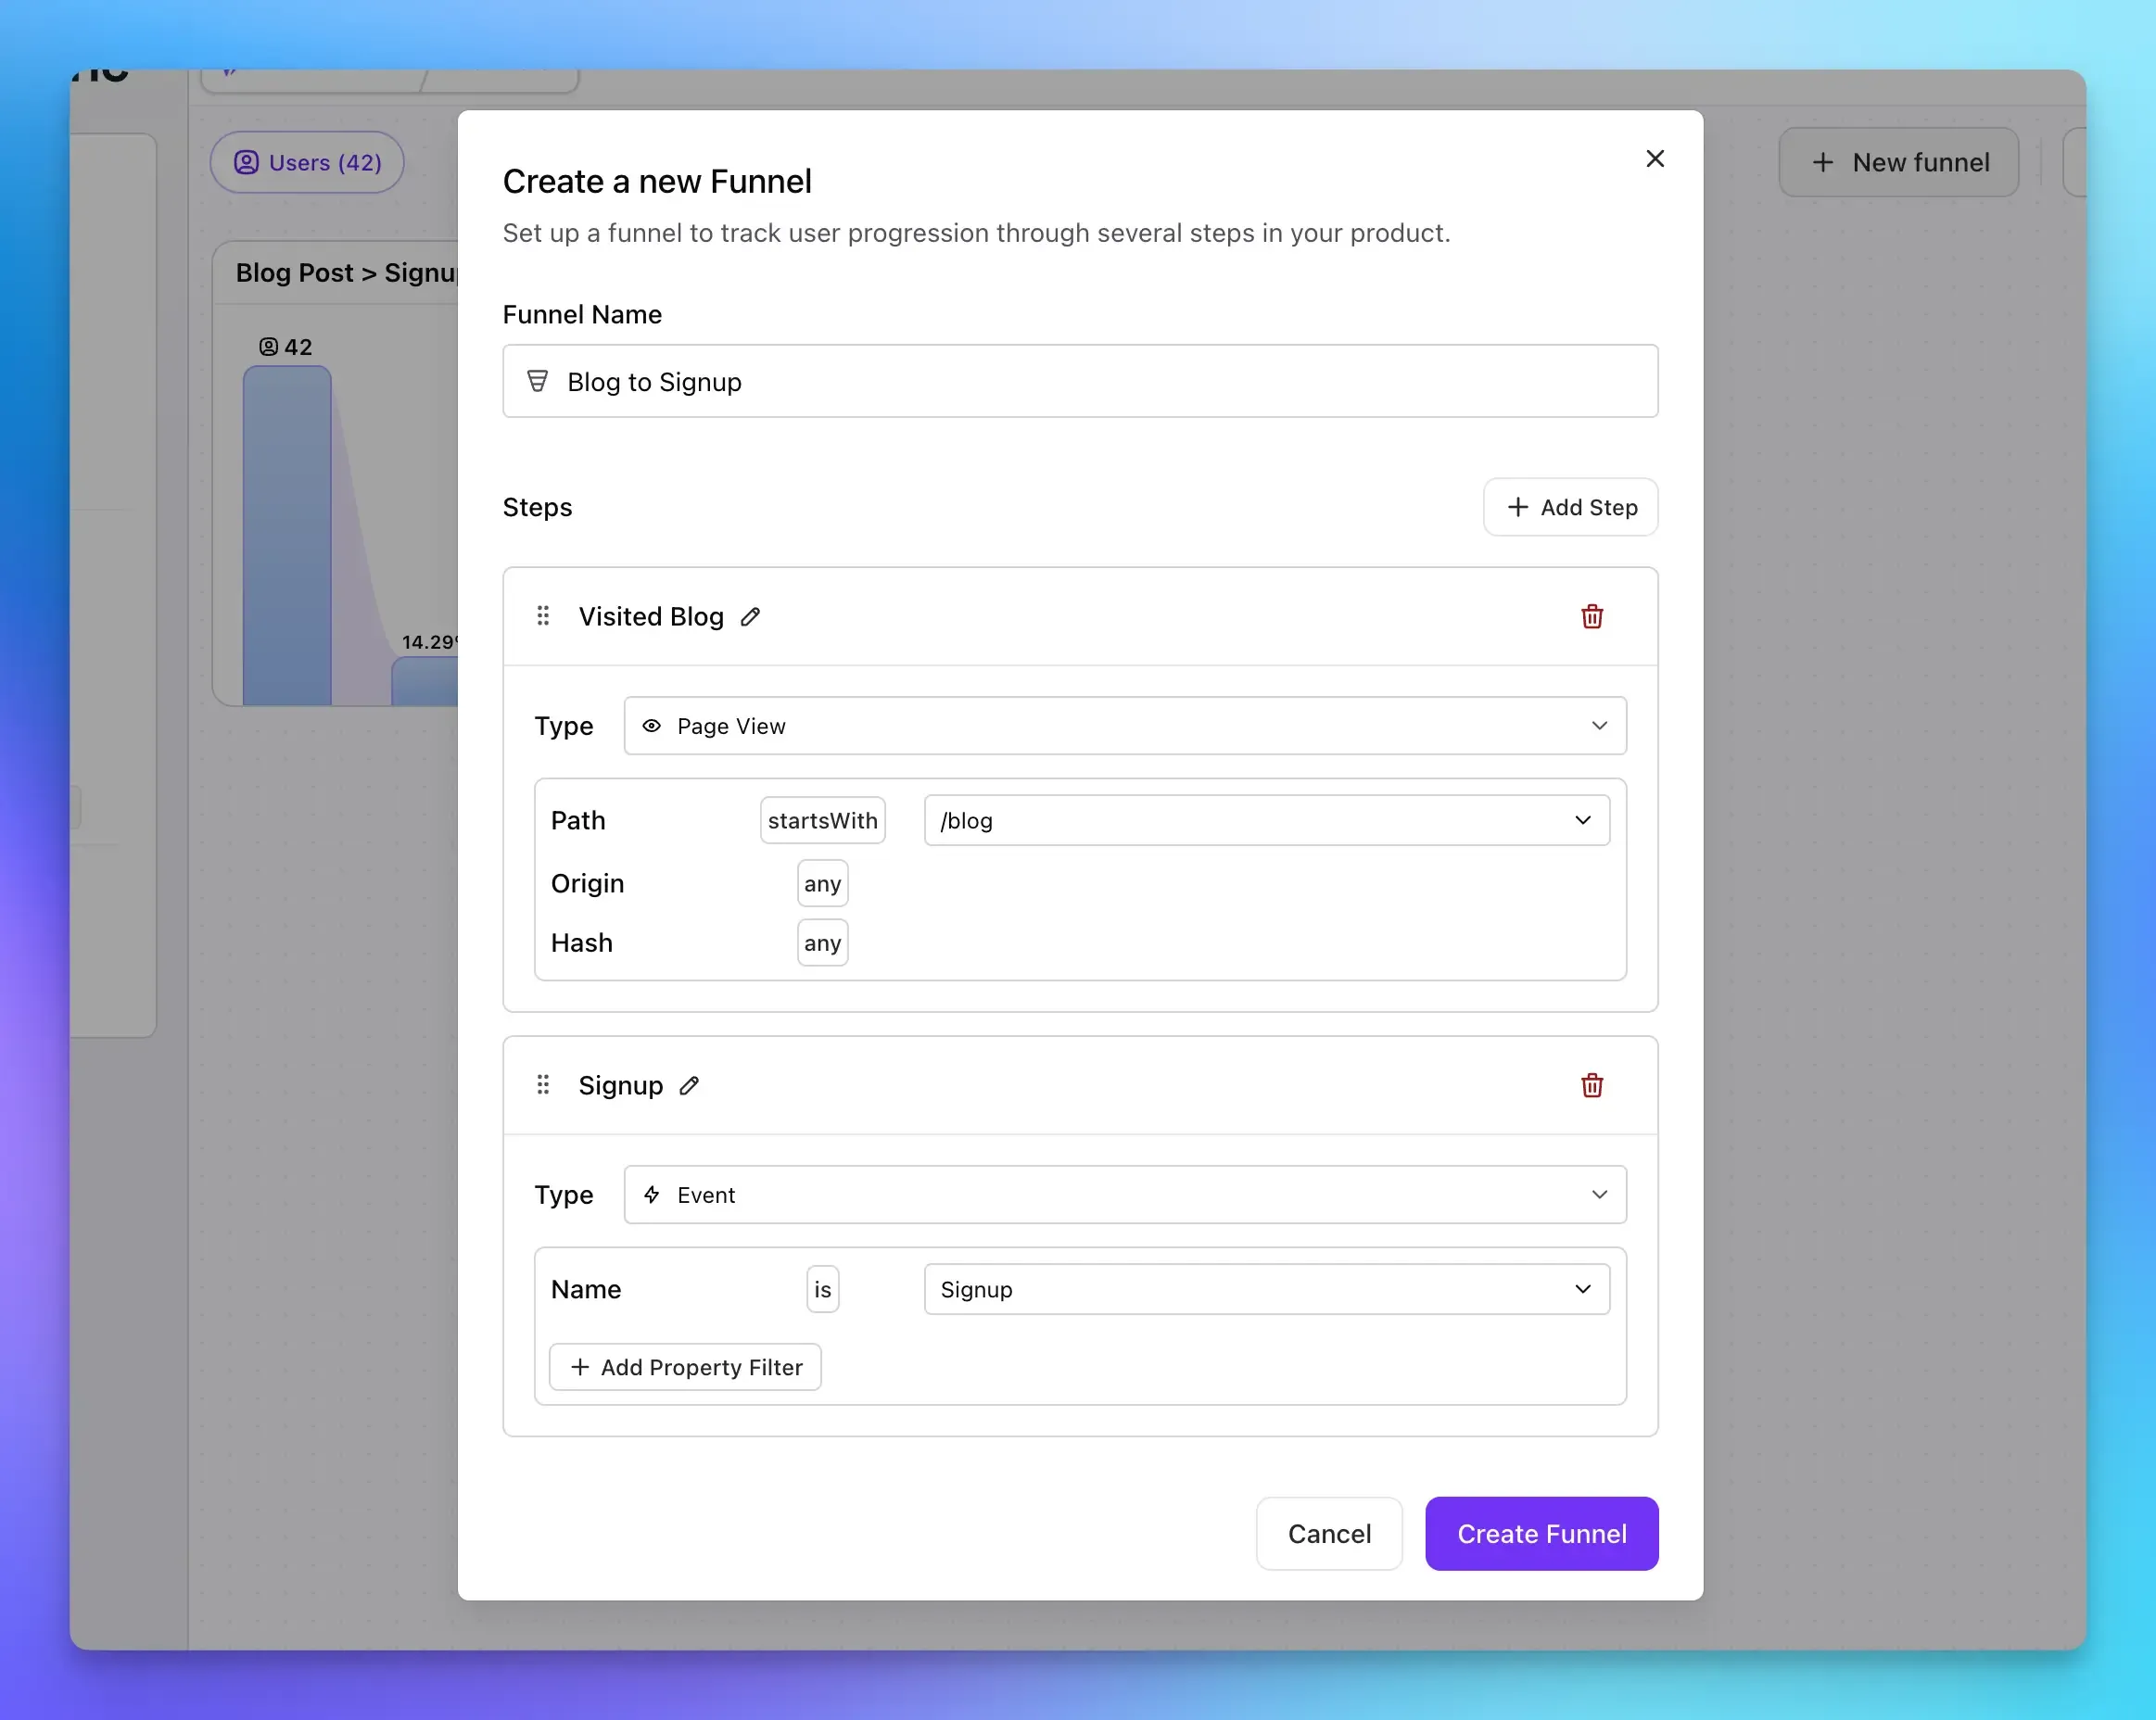Click the eye icon beside Page View
The width and height of the screenshot is (2156, 1720).
pyautogui.click(x=651, y=726)
